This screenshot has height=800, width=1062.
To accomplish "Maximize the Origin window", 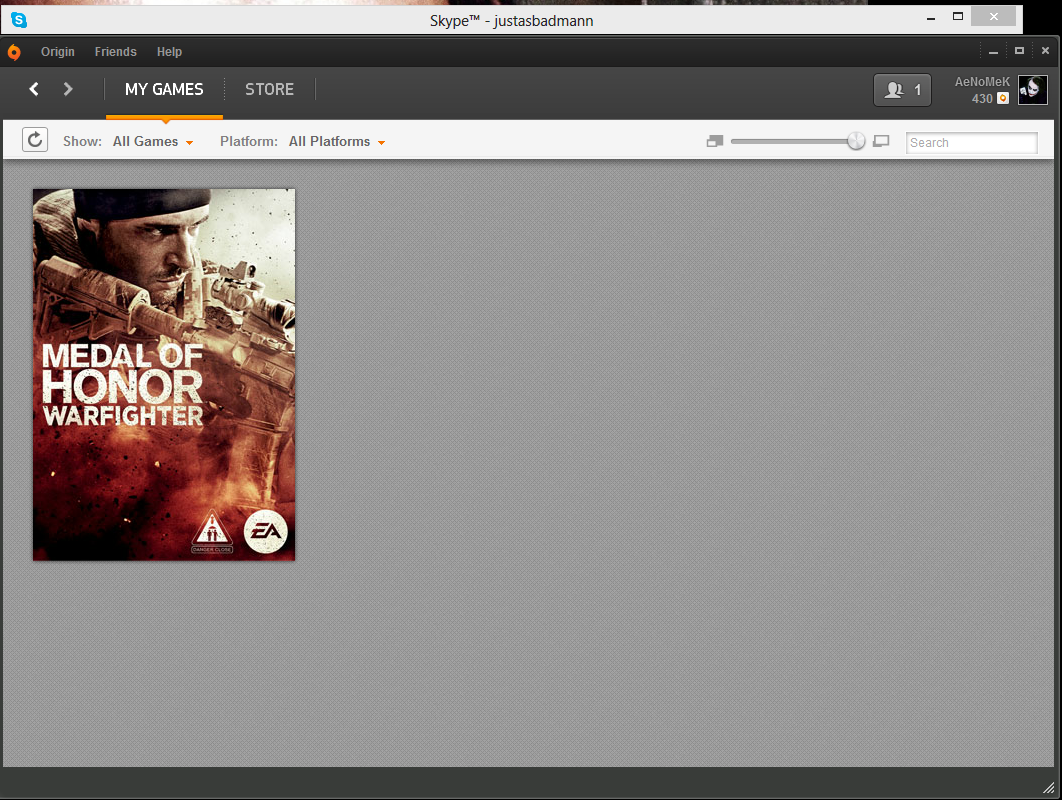I will (1019, 51).
